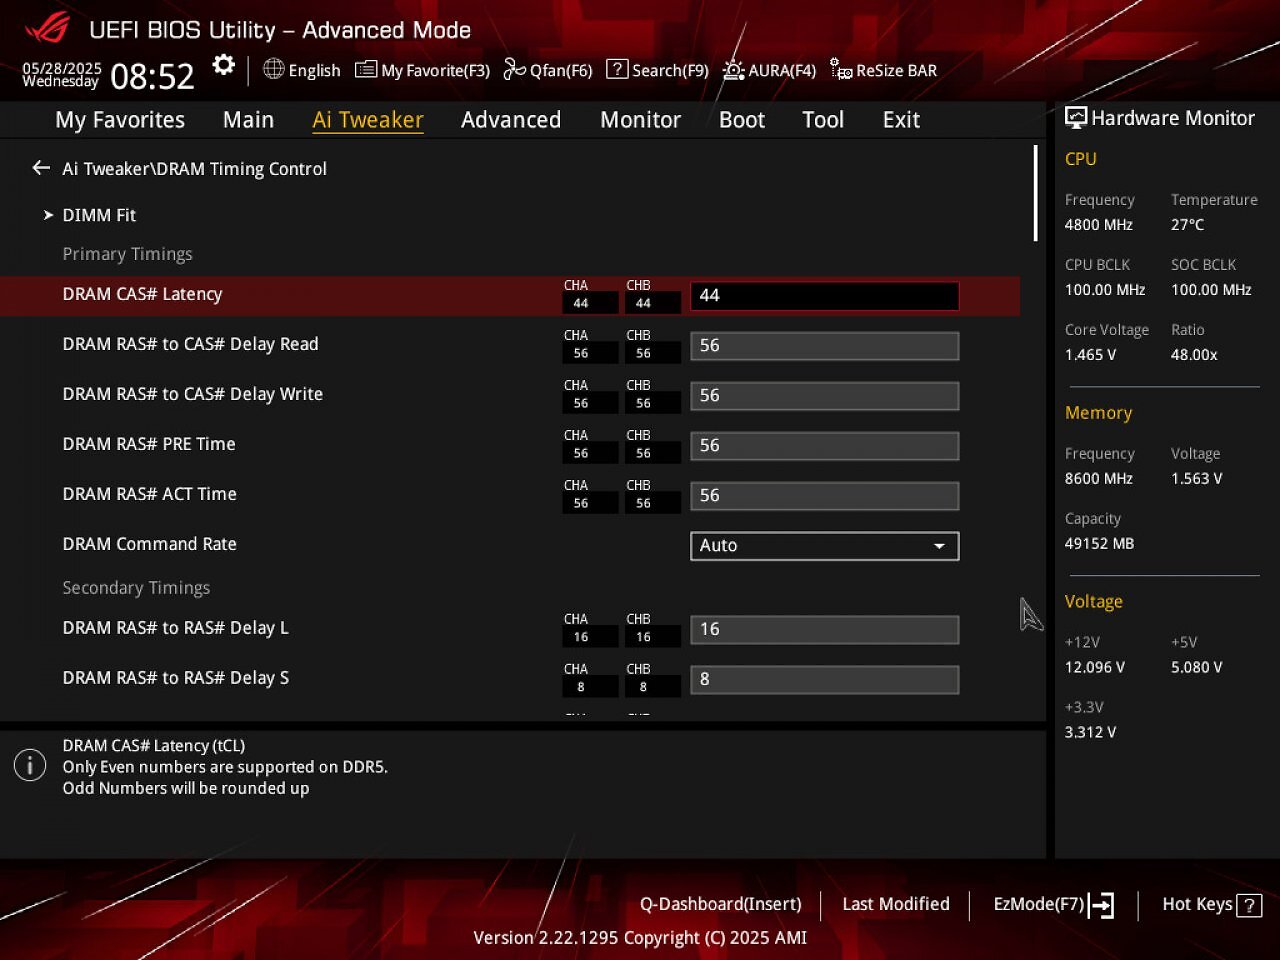Click memory voltage 1.563 V value
Image resolution: width=1280 pixels, height=960 pixels.
click(1196, 479)
